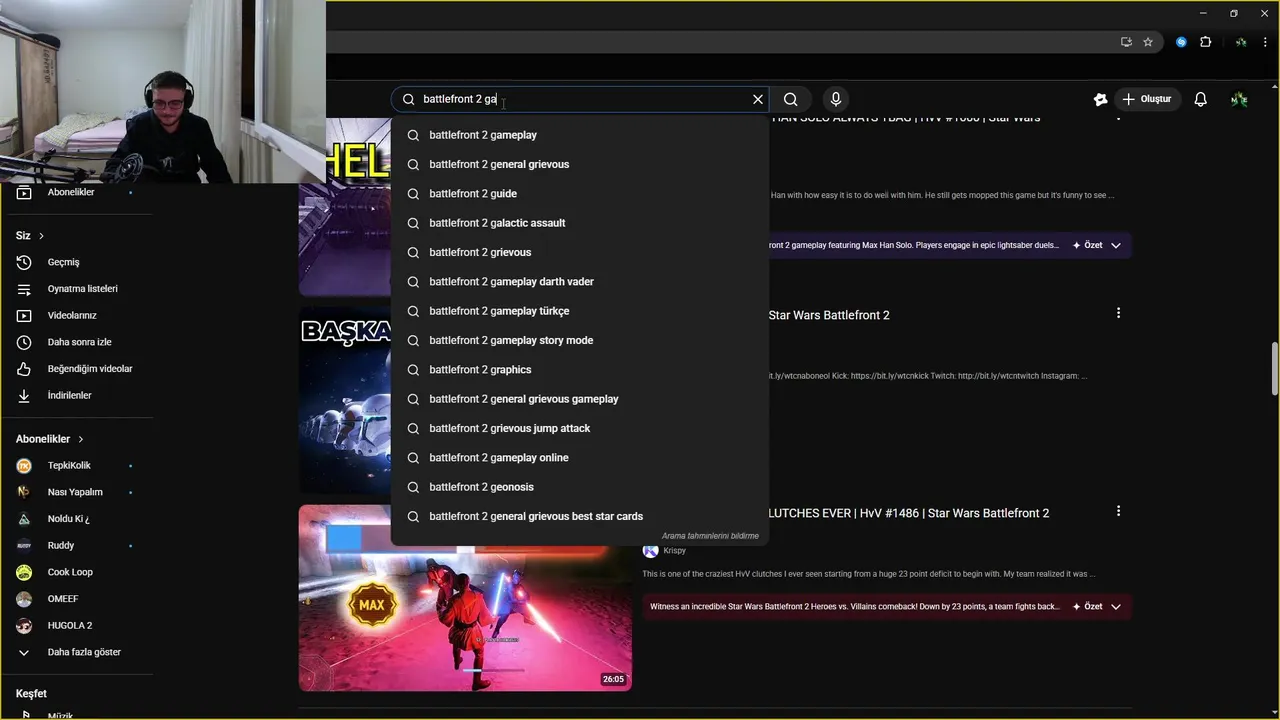Viewport: 1280px width, 720px height.
Task: Choose battlefront 2 graphics suggestion
Action: point(580,369)
